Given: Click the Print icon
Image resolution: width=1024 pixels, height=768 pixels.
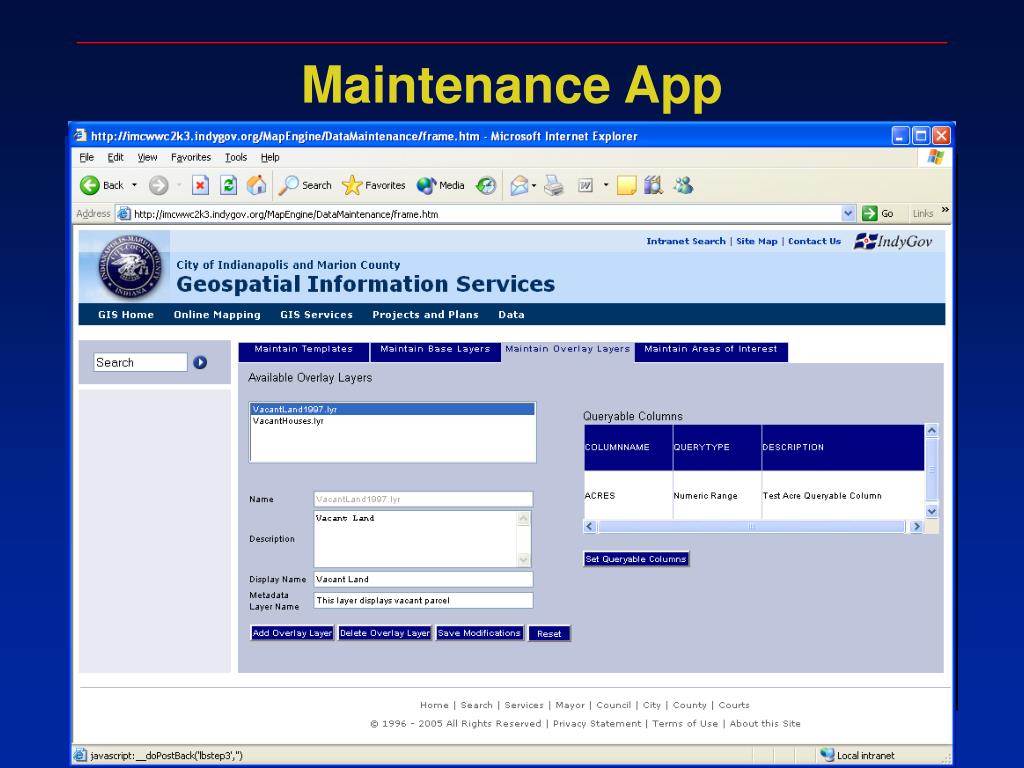Looking at the screenshot, I should 555,185.
